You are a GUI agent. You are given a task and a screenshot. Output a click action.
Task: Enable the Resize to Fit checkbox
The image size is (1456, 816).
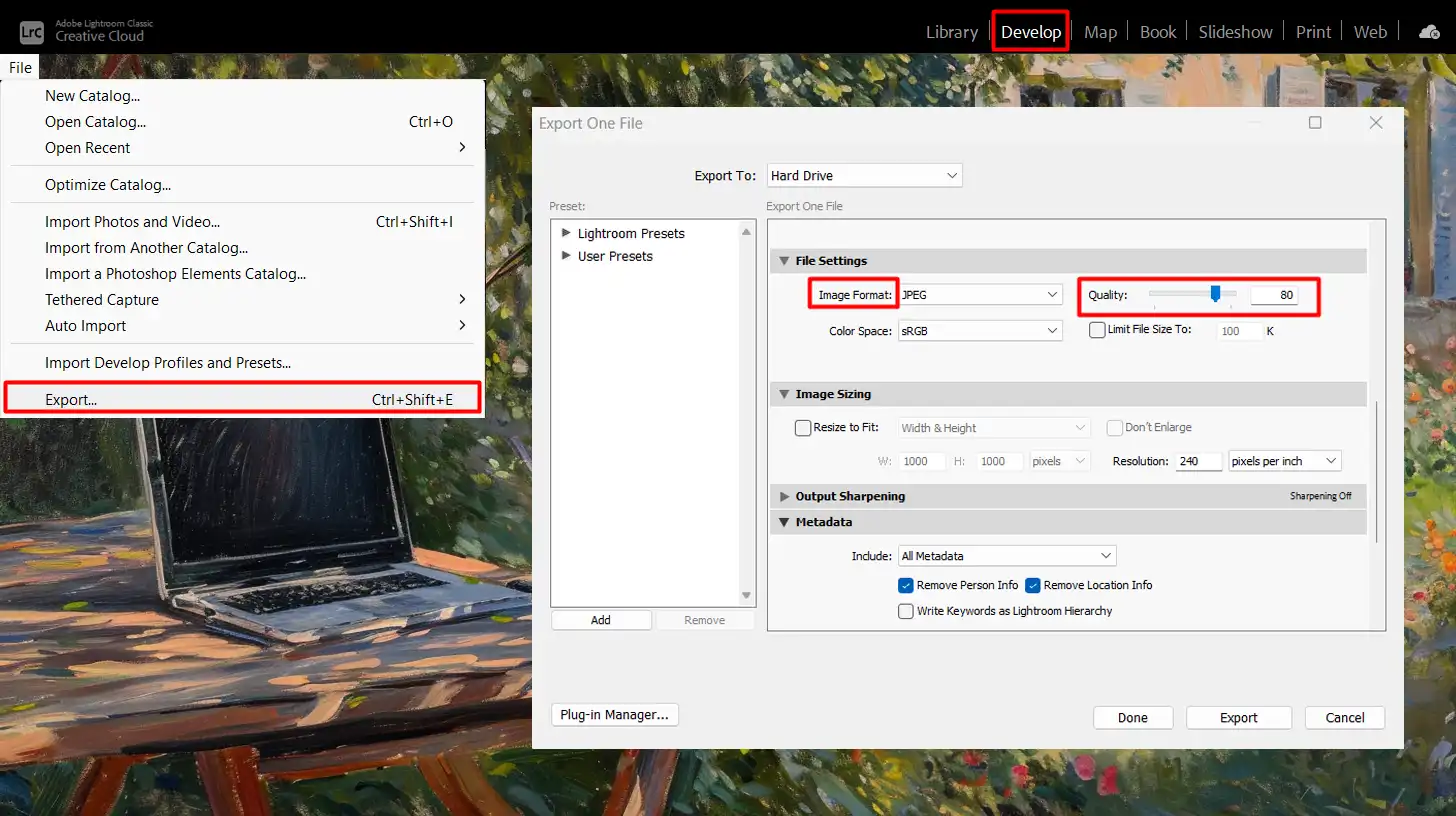coord(803,428)
